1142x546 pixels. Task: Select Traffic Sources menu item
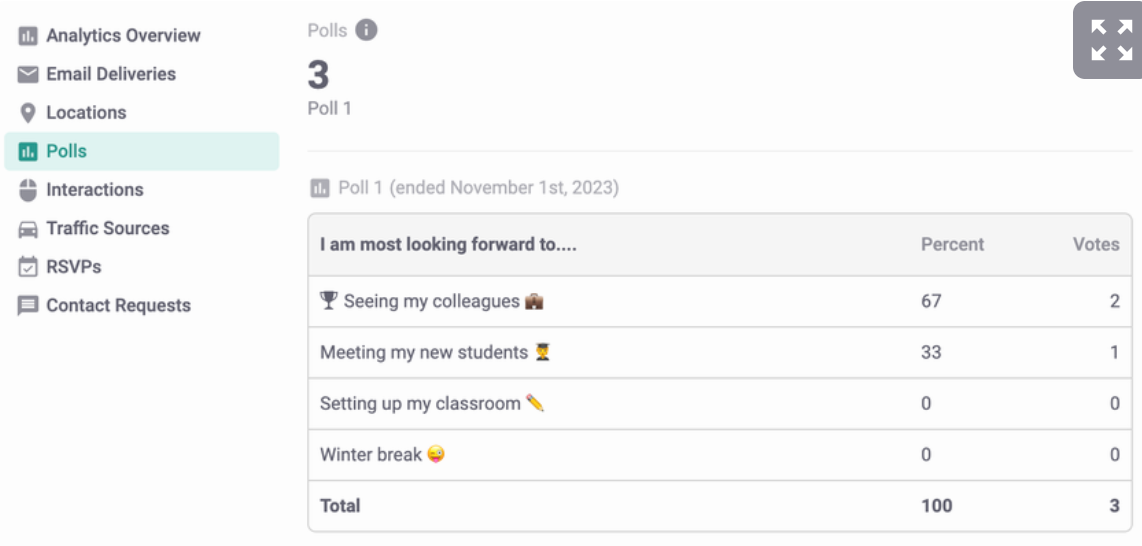pyautogui.click(x=107, y=228)
